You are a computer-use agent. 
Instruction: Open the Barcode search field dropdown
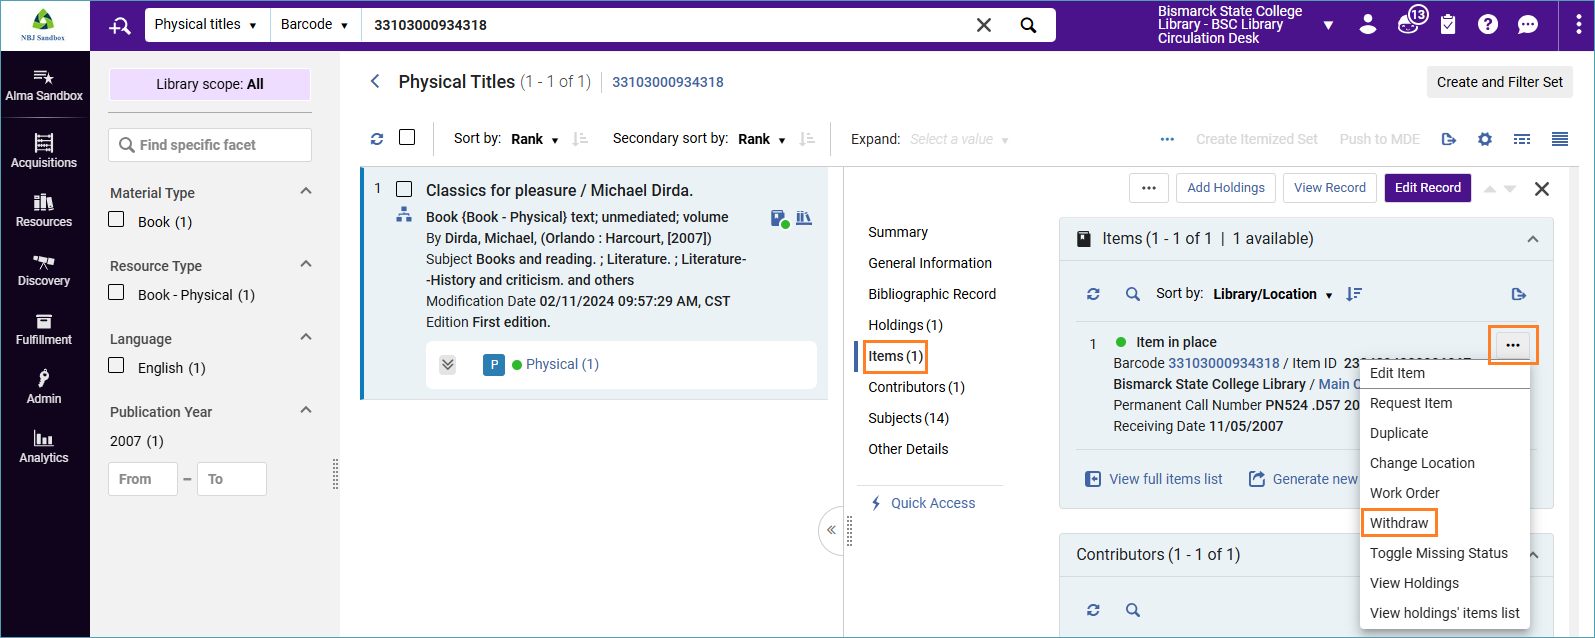[x=314, y=25]
